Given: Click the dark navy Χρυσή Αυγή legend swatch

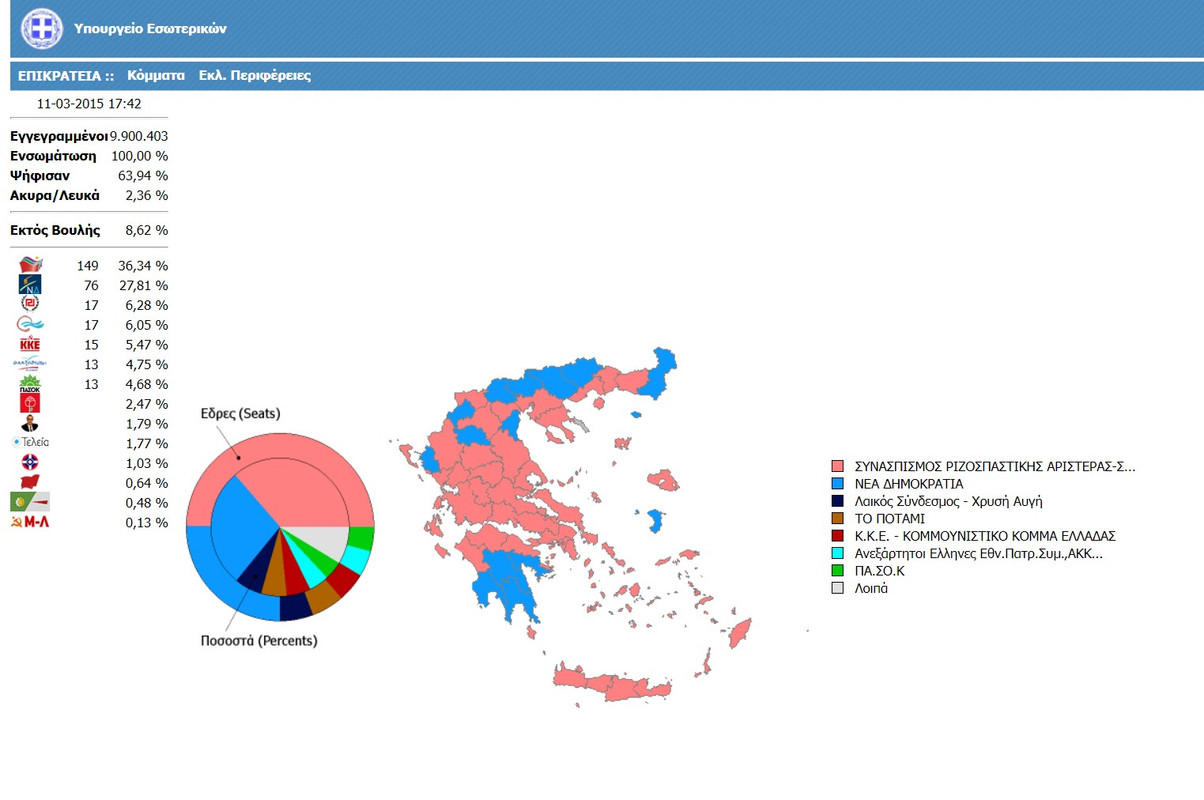Looking at the screenshot, I should click(838, 502).
